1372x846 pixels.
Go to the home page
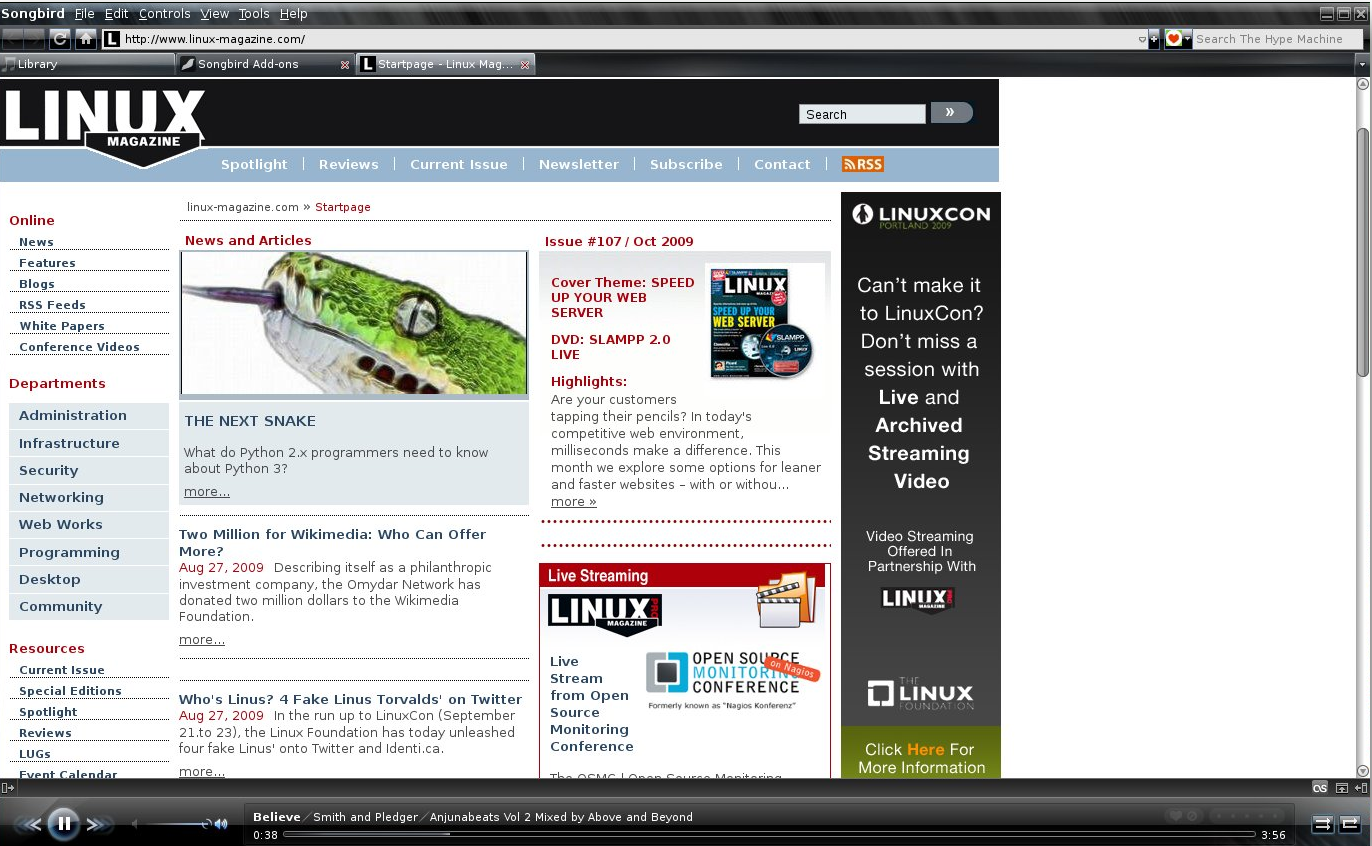86,39
